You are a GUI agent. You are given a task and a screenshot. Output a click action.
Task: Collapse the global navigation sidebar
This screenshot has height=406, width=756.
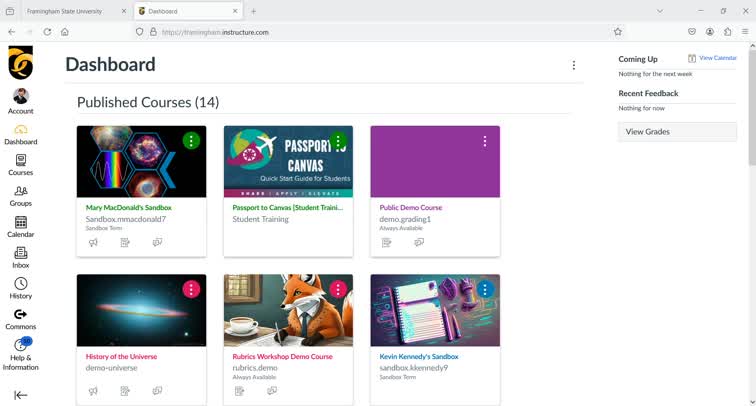(20, 395)
